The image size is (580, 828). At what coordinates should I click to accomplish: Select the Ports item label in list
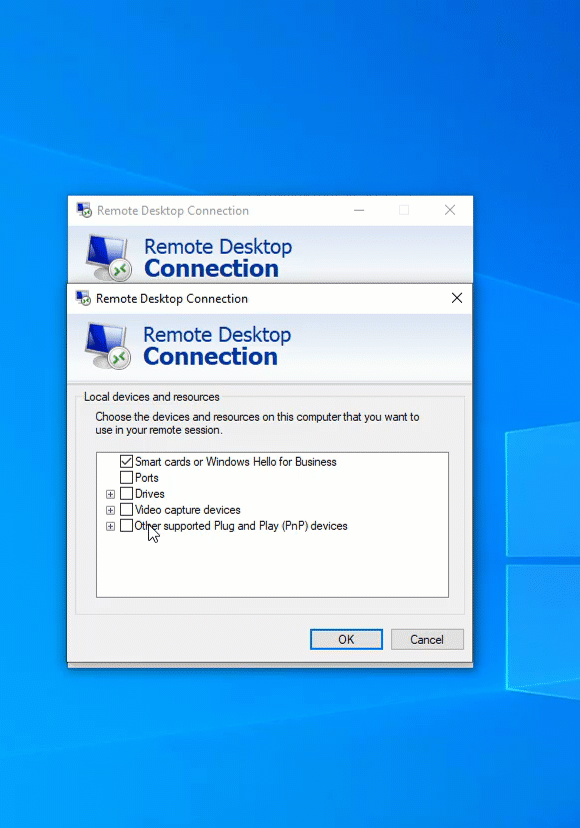(146, 478)
